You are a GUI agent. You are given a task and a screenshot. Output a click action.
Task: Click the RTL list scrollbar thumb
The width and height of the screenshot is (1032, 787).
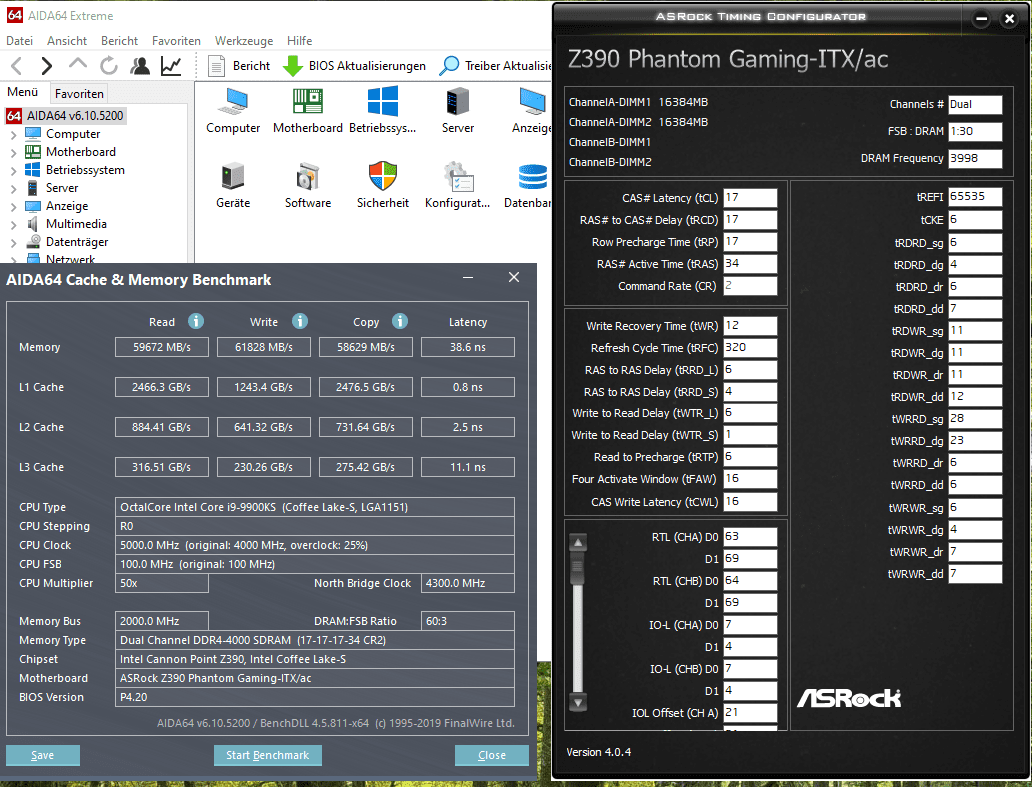point(577,570)
